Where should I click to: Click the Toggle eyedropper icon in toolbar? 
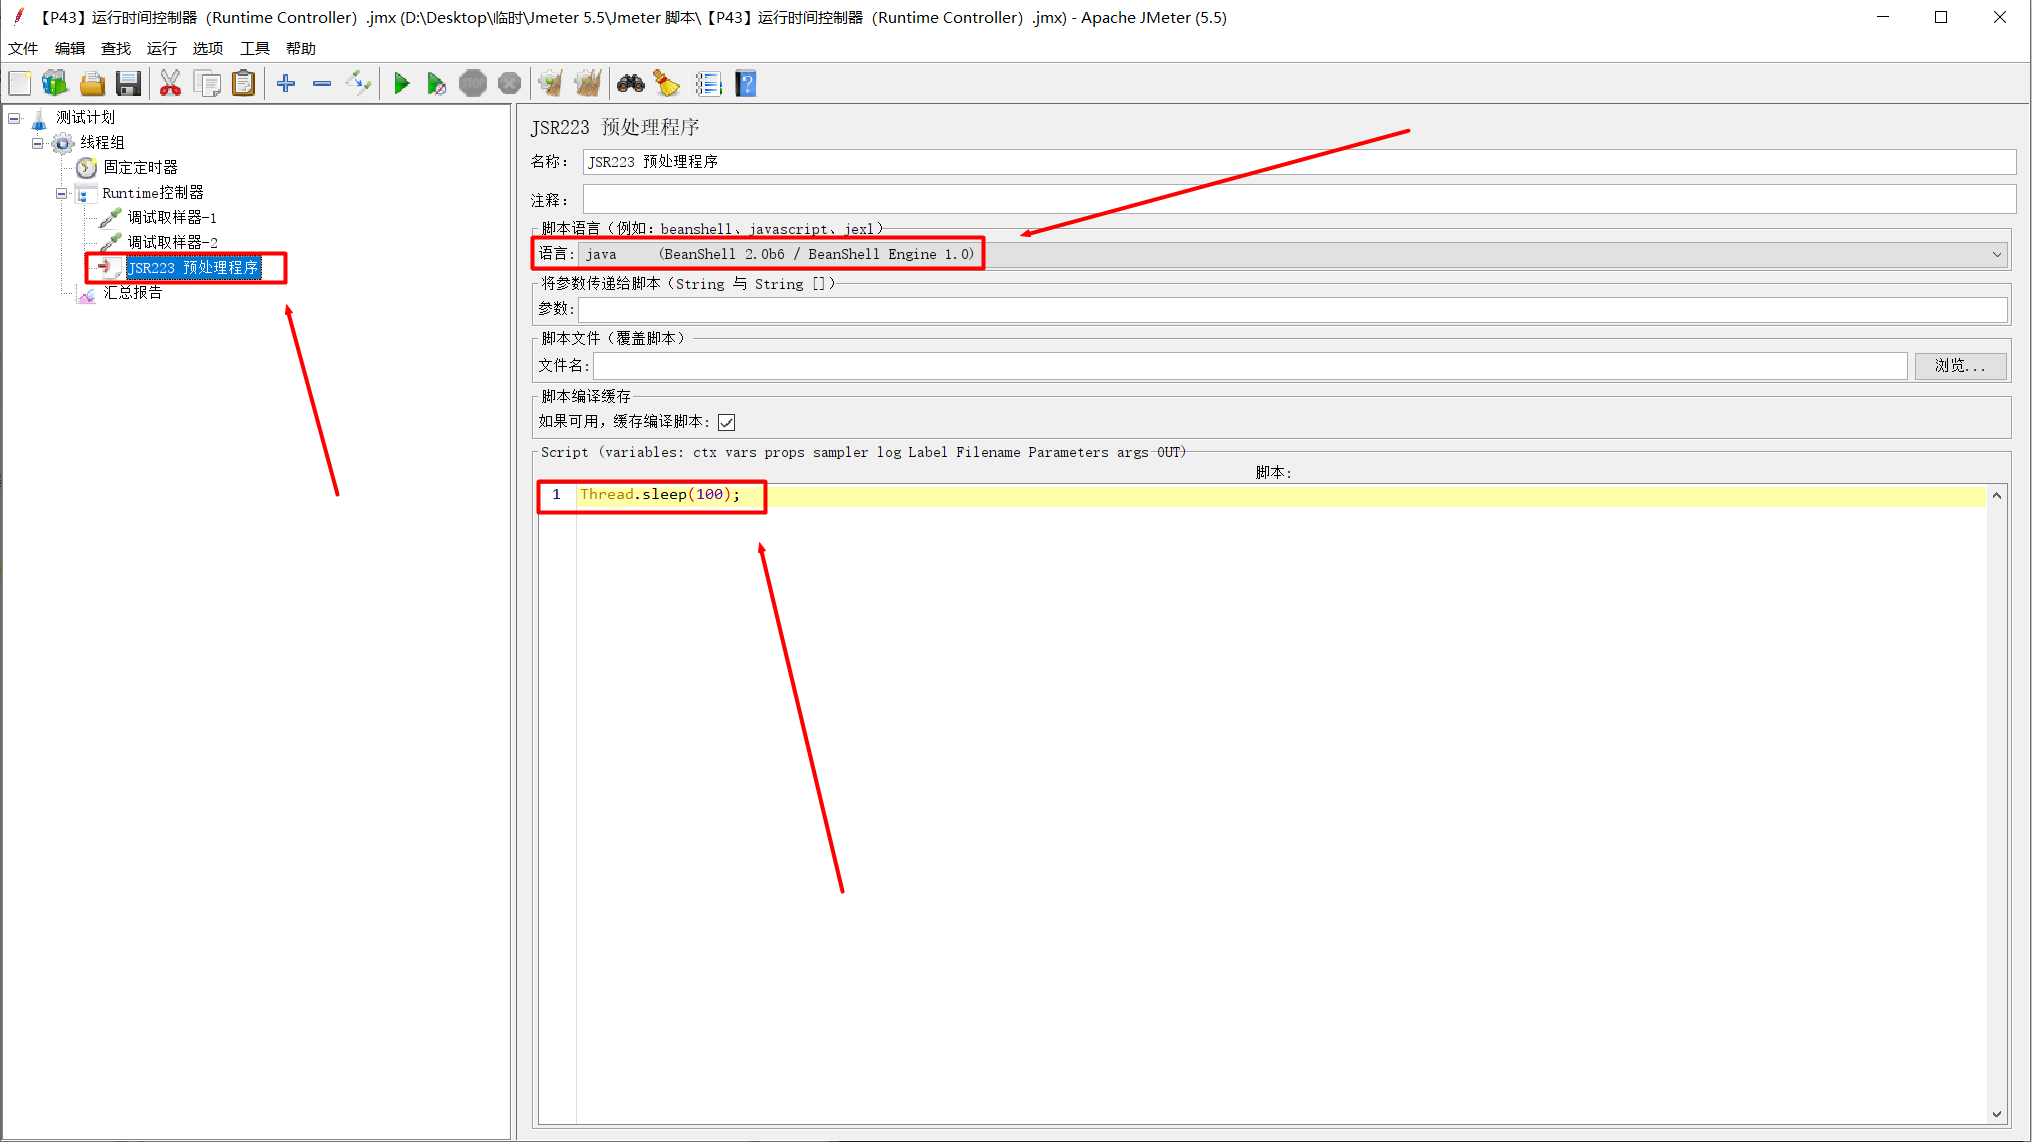point(358,84)
